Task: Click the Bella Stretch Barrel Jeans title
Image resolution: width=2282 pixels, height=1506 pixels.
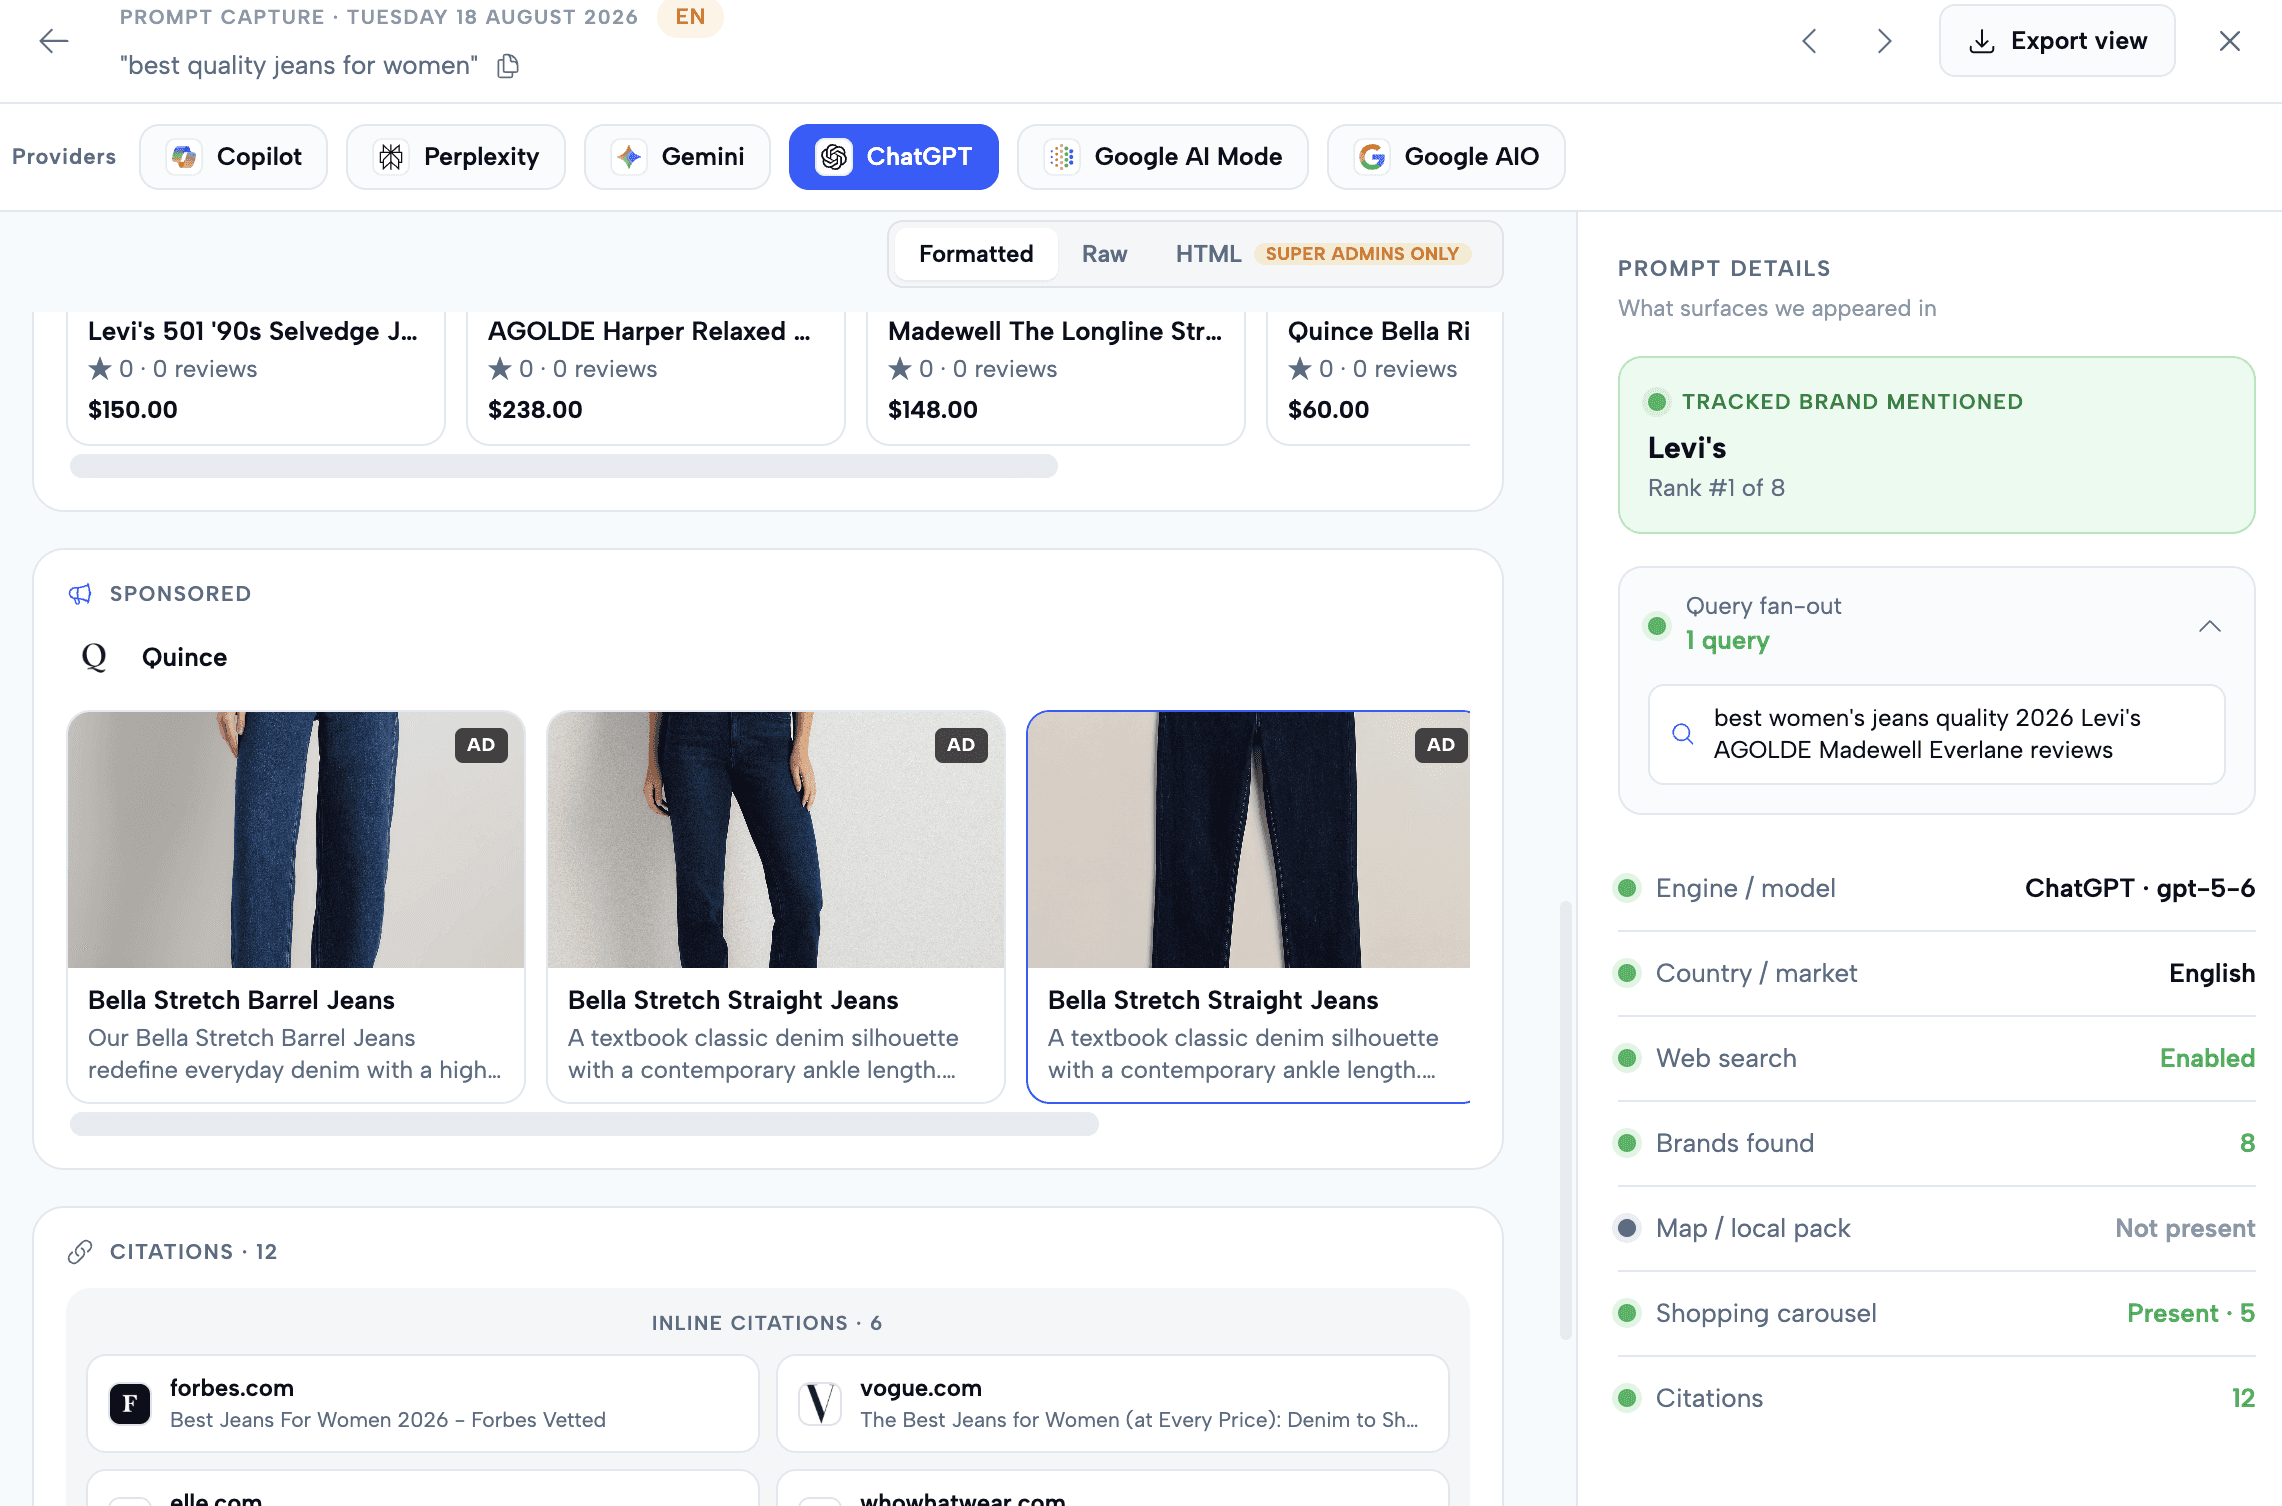Action: [x=241, y=1000]
